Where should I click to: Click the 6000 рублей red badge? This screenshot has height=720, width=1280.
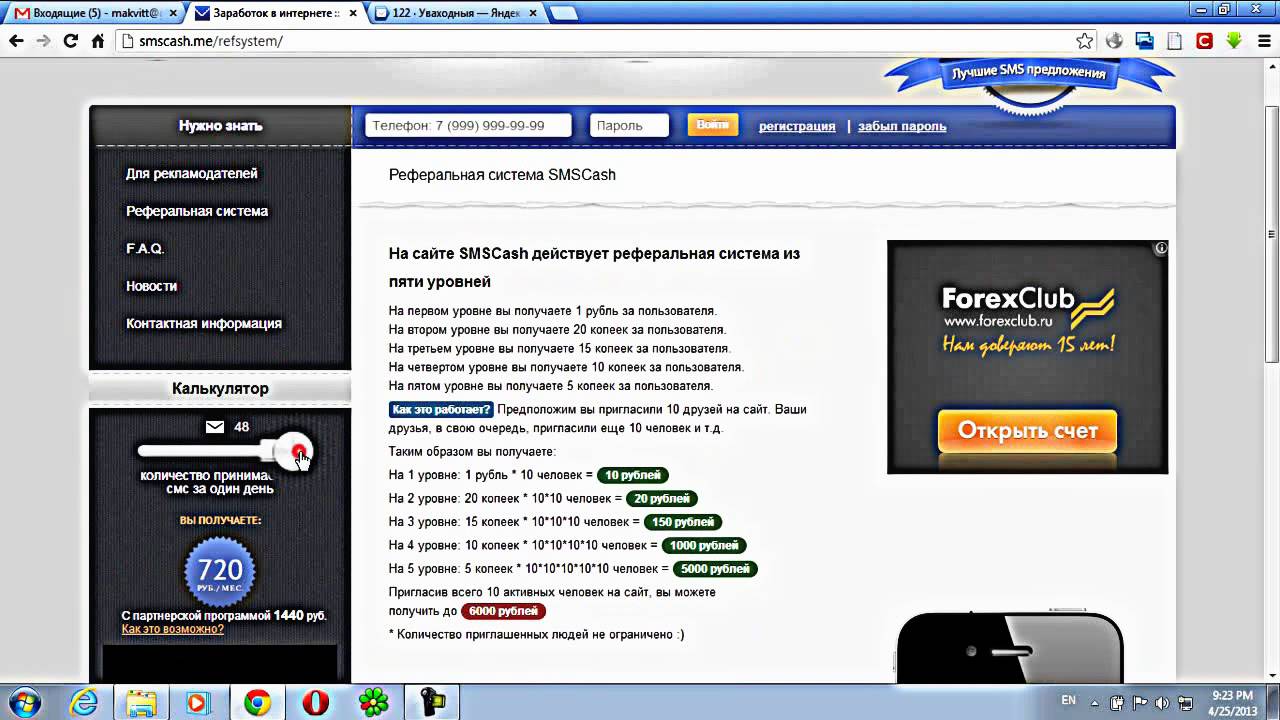[x=503, y=611]
